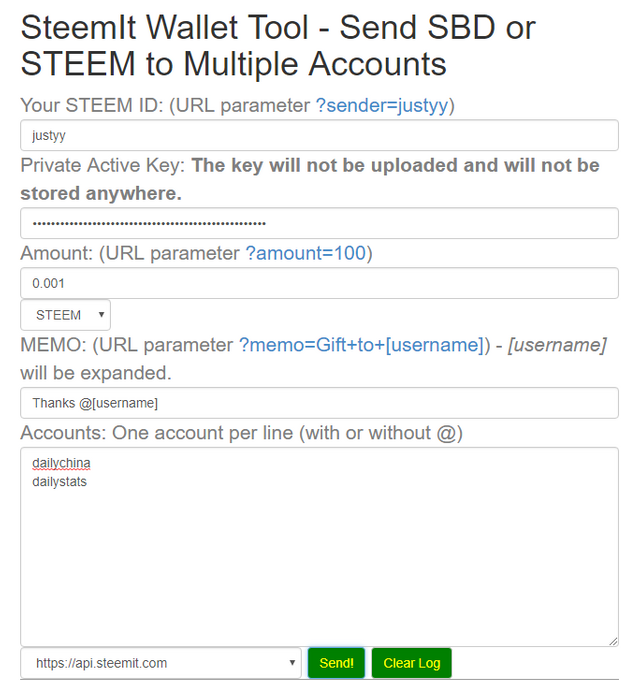
Task: Click the 'Your STEEM ID:' label text
Action: pos(92,105)
